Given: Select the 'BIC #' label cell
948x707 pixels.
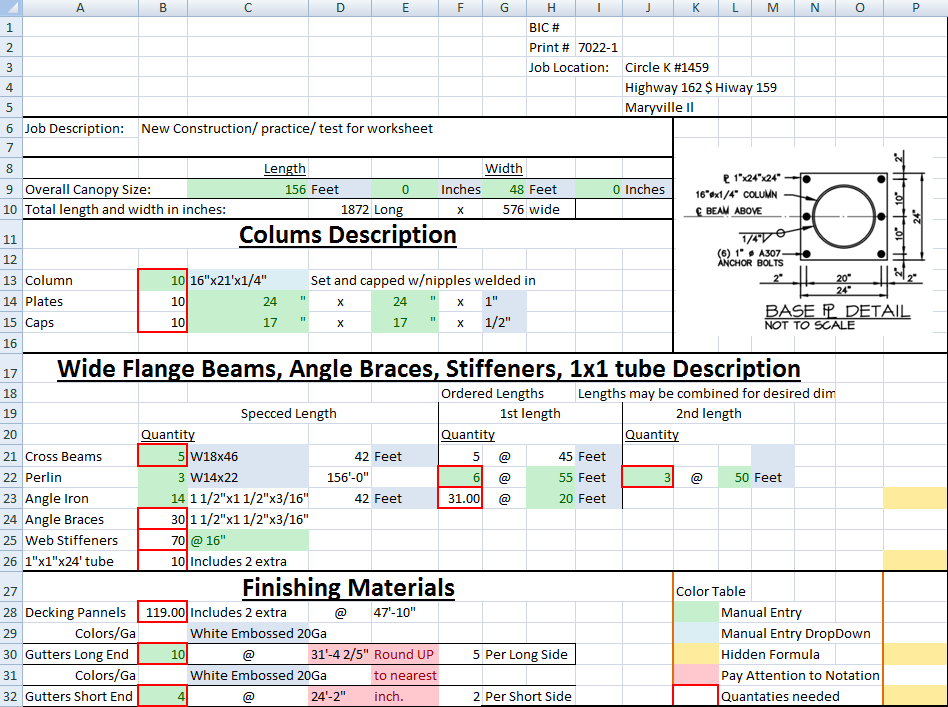Looking at the screenshot, I should [x=551, y=27].
